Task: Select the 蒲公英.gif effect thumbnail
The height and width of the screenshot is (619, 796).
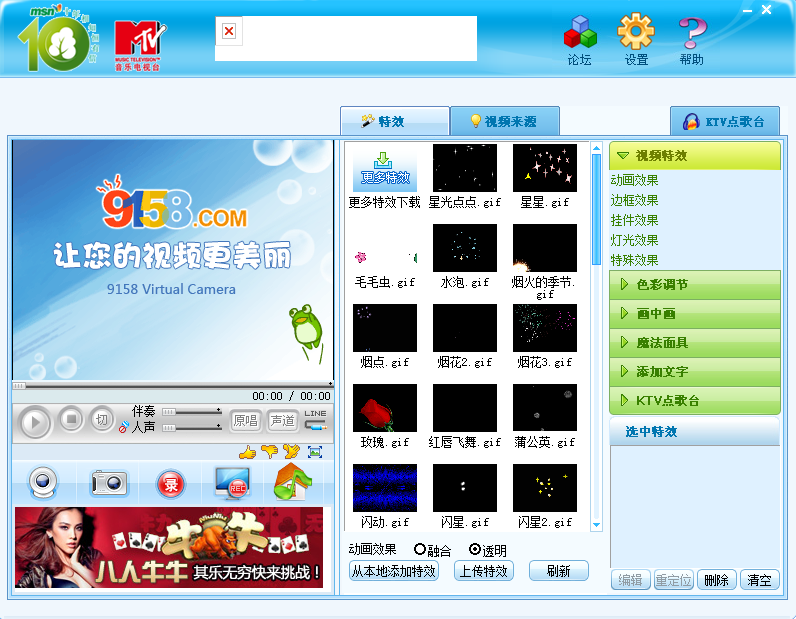Action: point(545,408)
